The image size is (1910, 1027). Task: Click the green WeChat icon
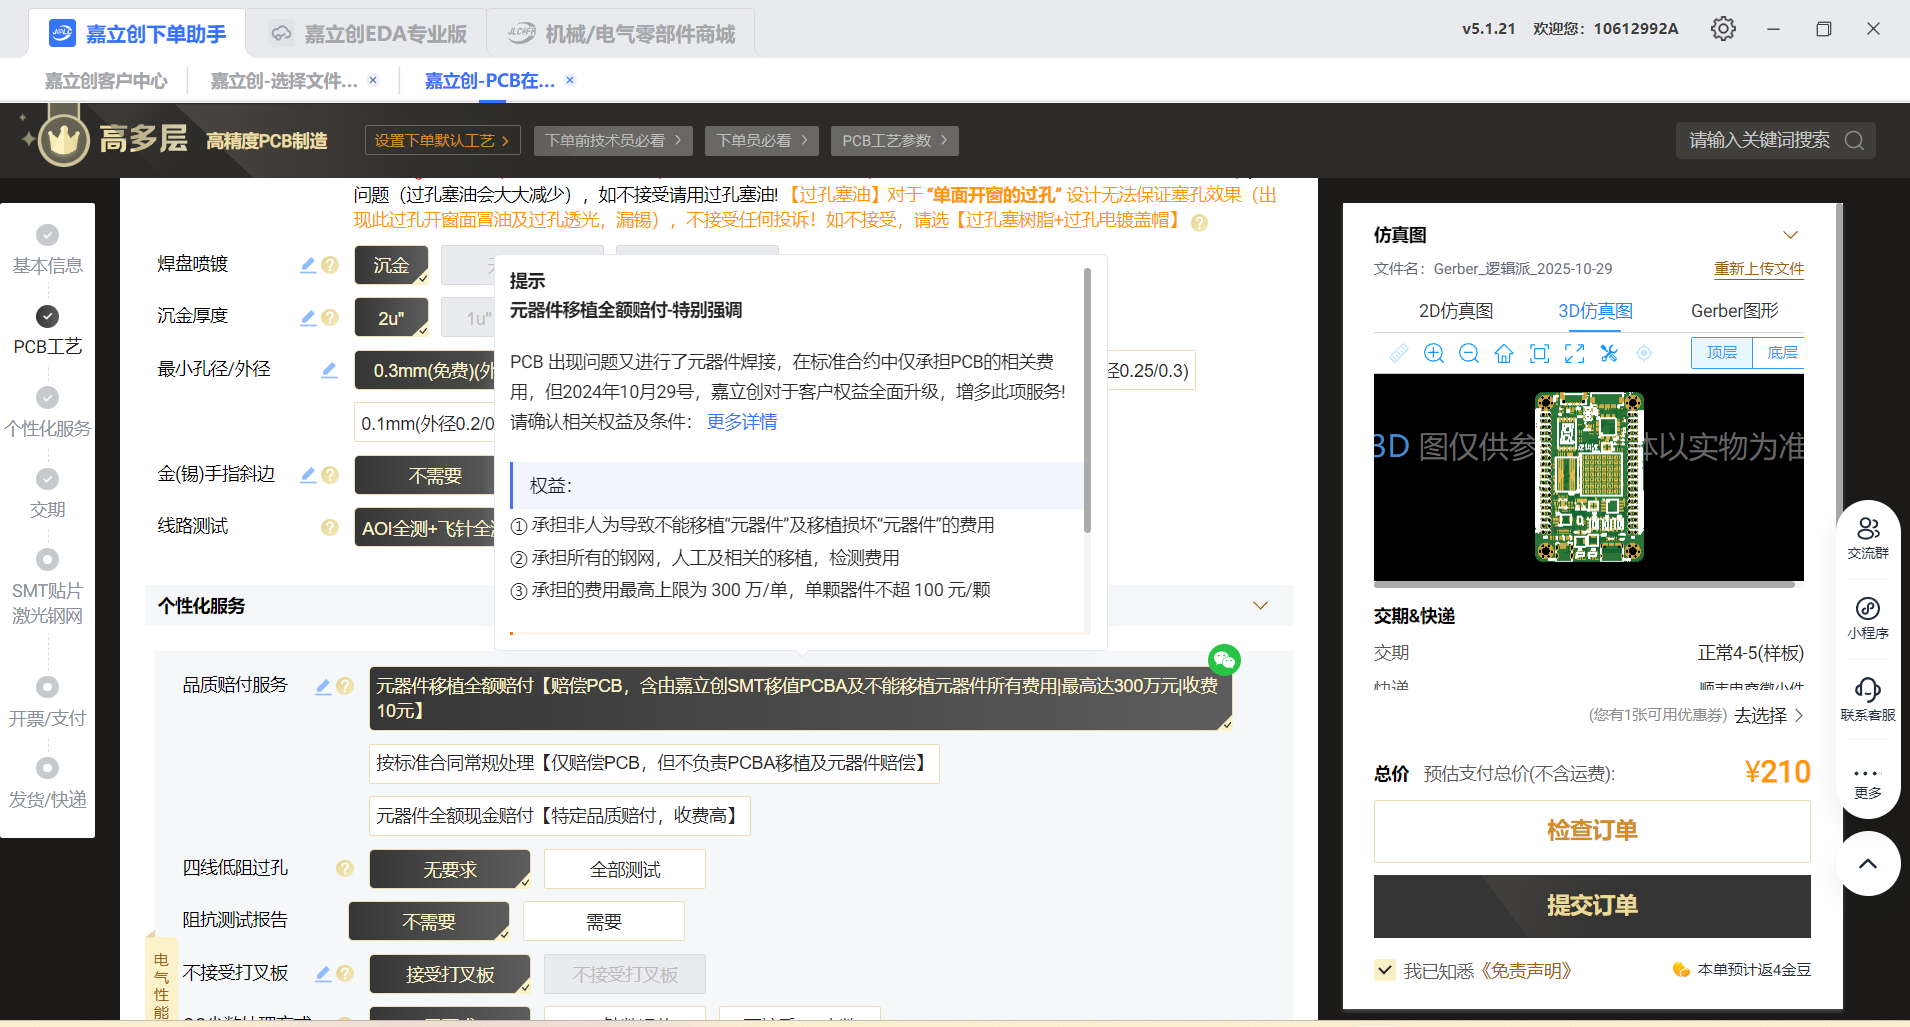coord(1224,659)
